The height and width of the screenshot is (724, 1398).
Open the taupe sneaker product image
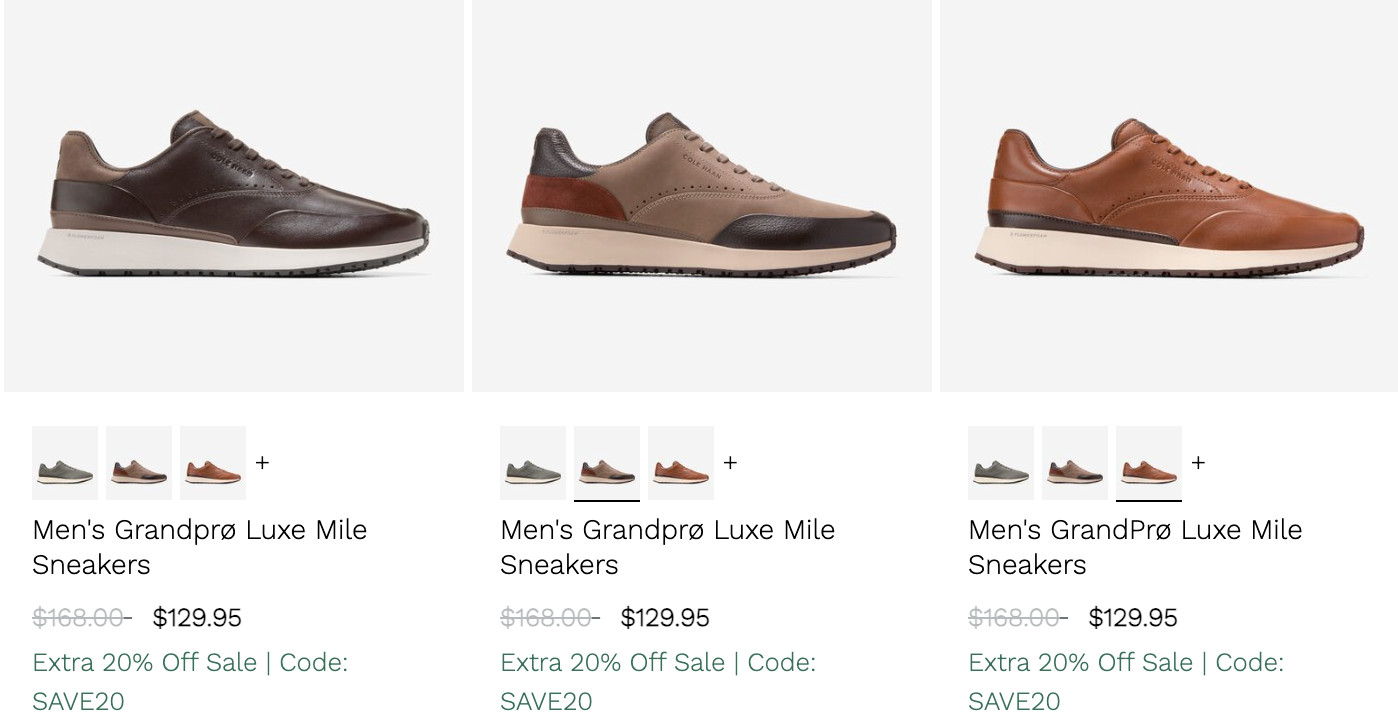tap(702, 196)
